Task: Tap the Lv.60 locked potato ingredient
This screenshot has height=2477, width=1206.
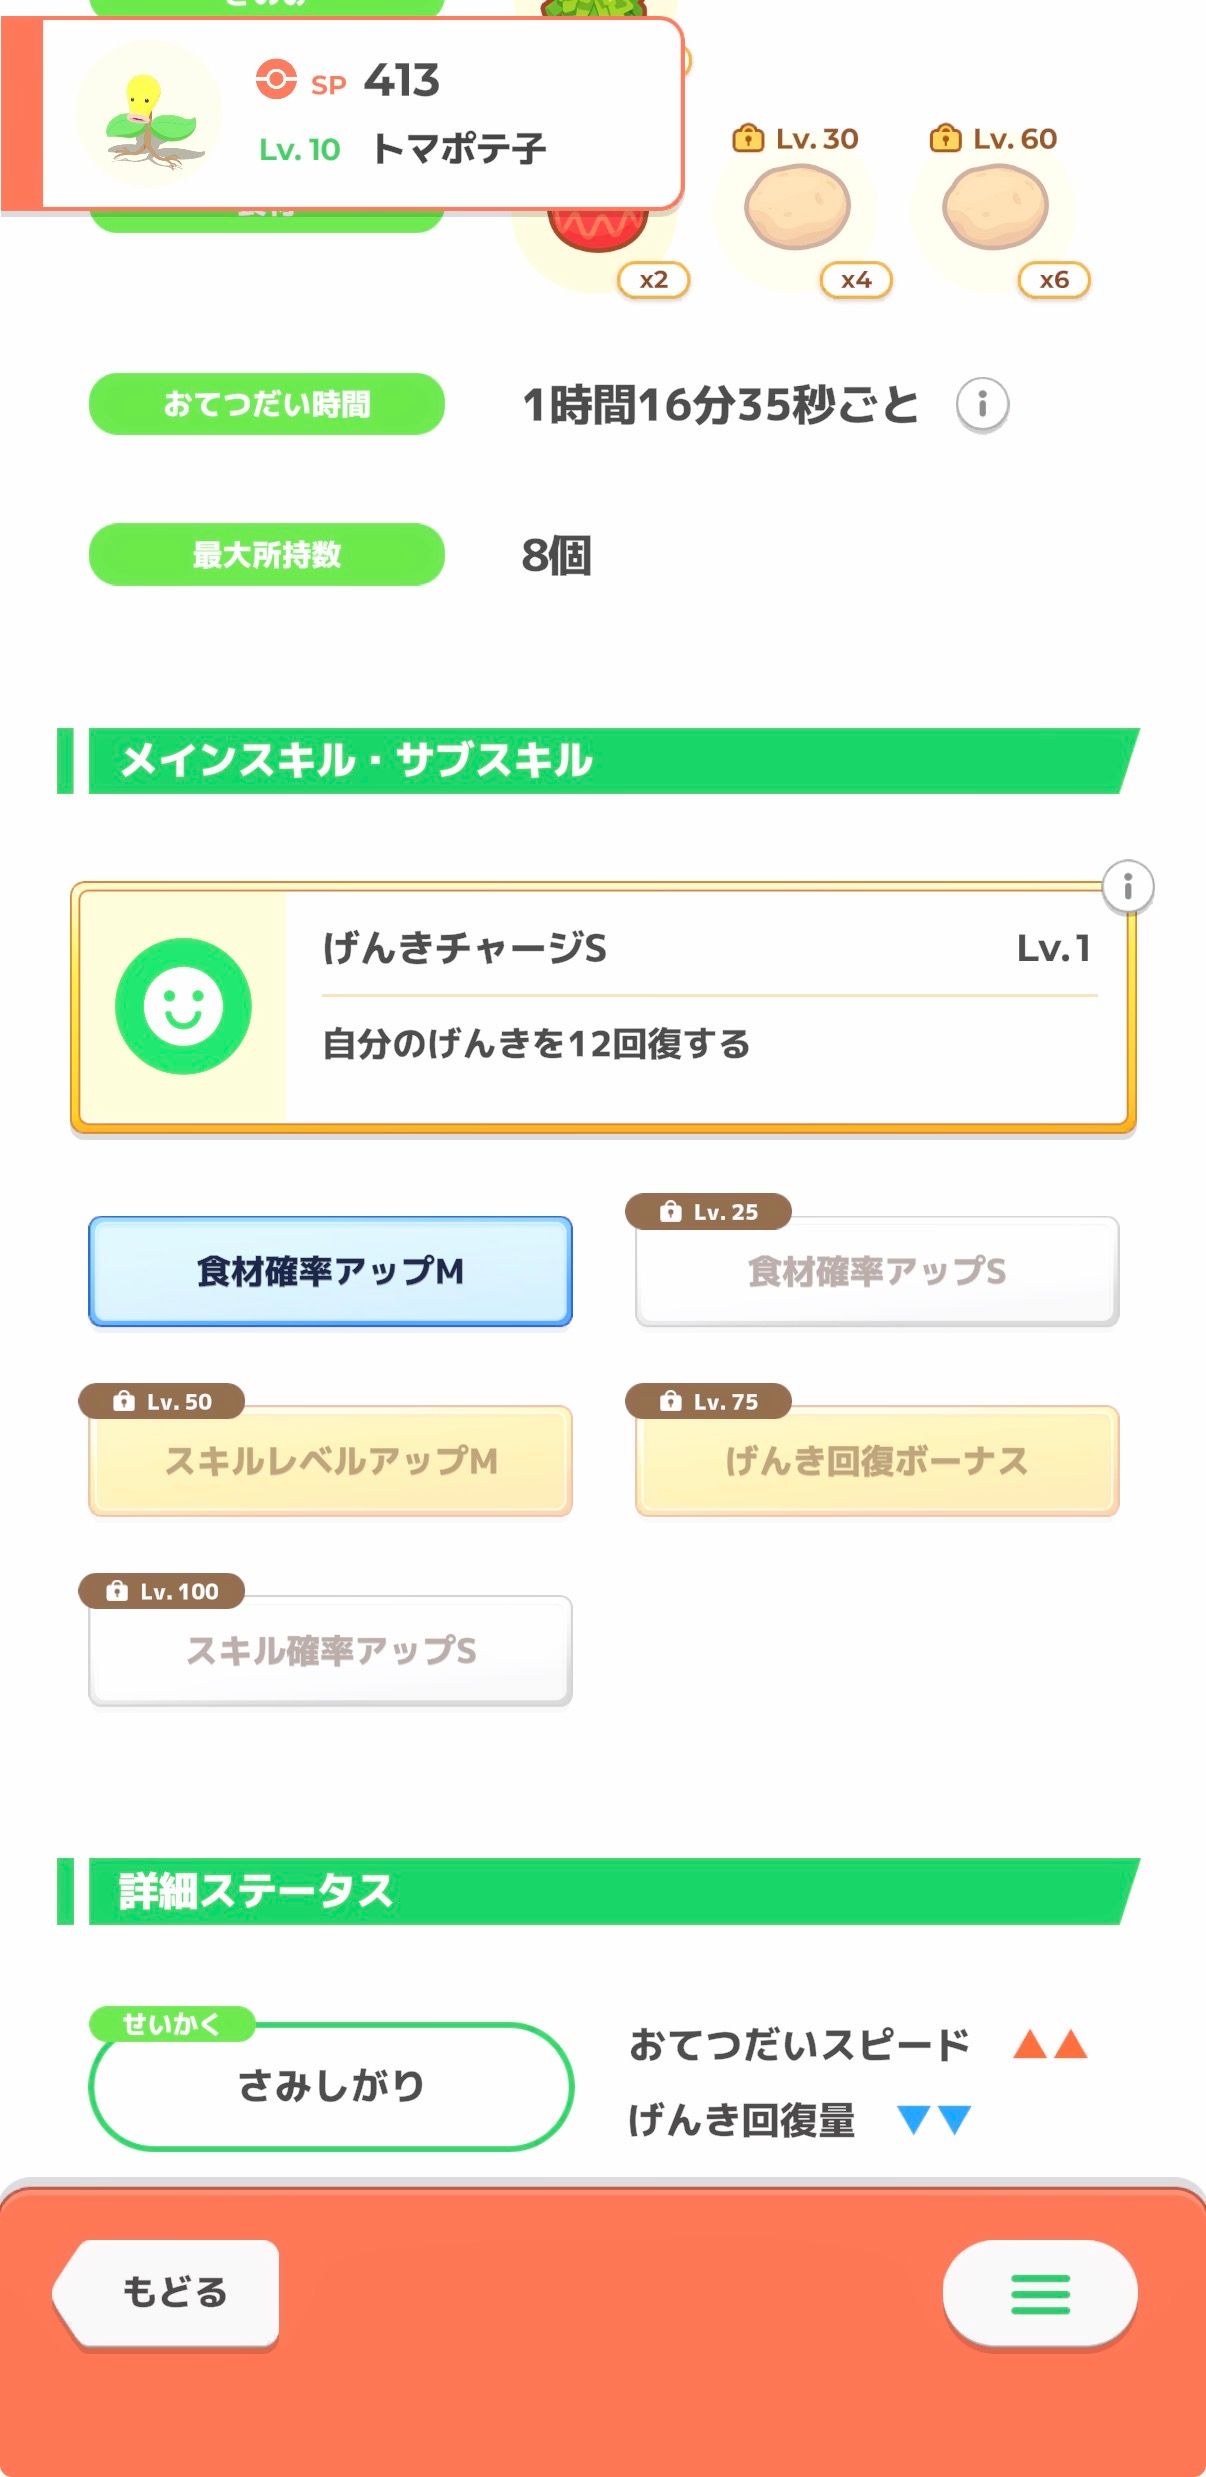Action: point(996,208)
